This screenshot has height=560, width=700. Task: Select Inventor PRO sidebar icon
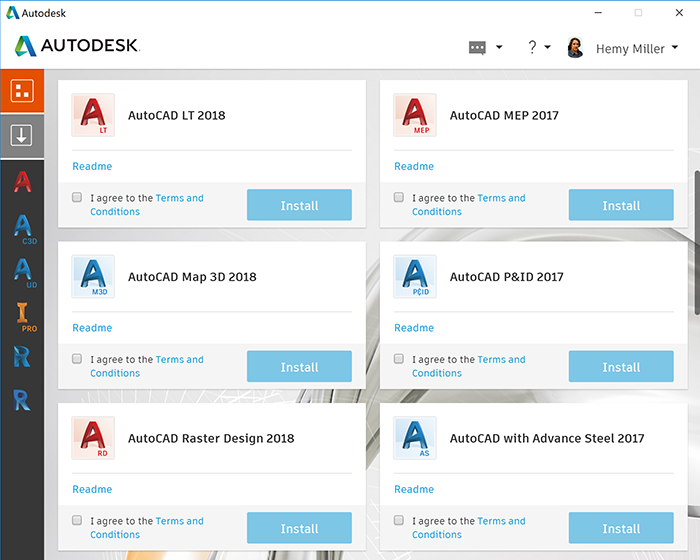25,317
